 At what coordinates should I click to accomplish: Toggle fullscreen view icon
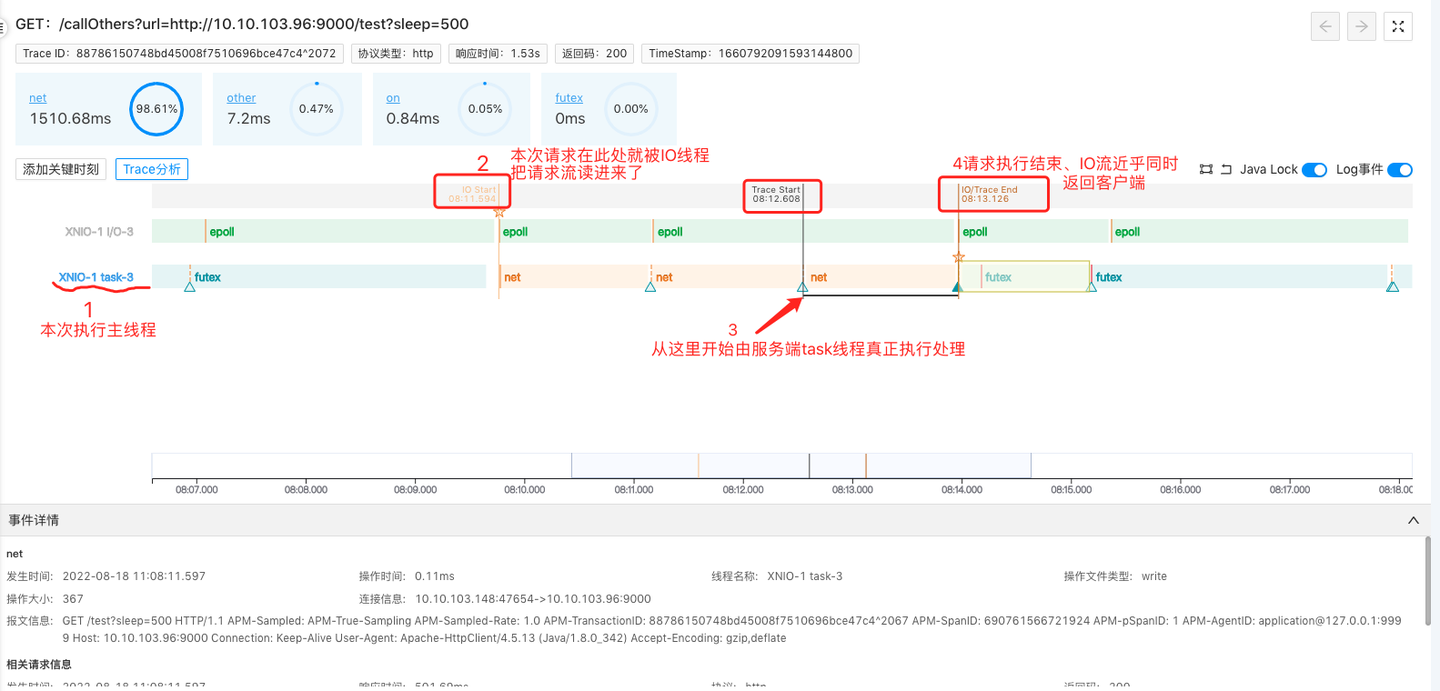pyautogui.click(x=1398, y=27)
